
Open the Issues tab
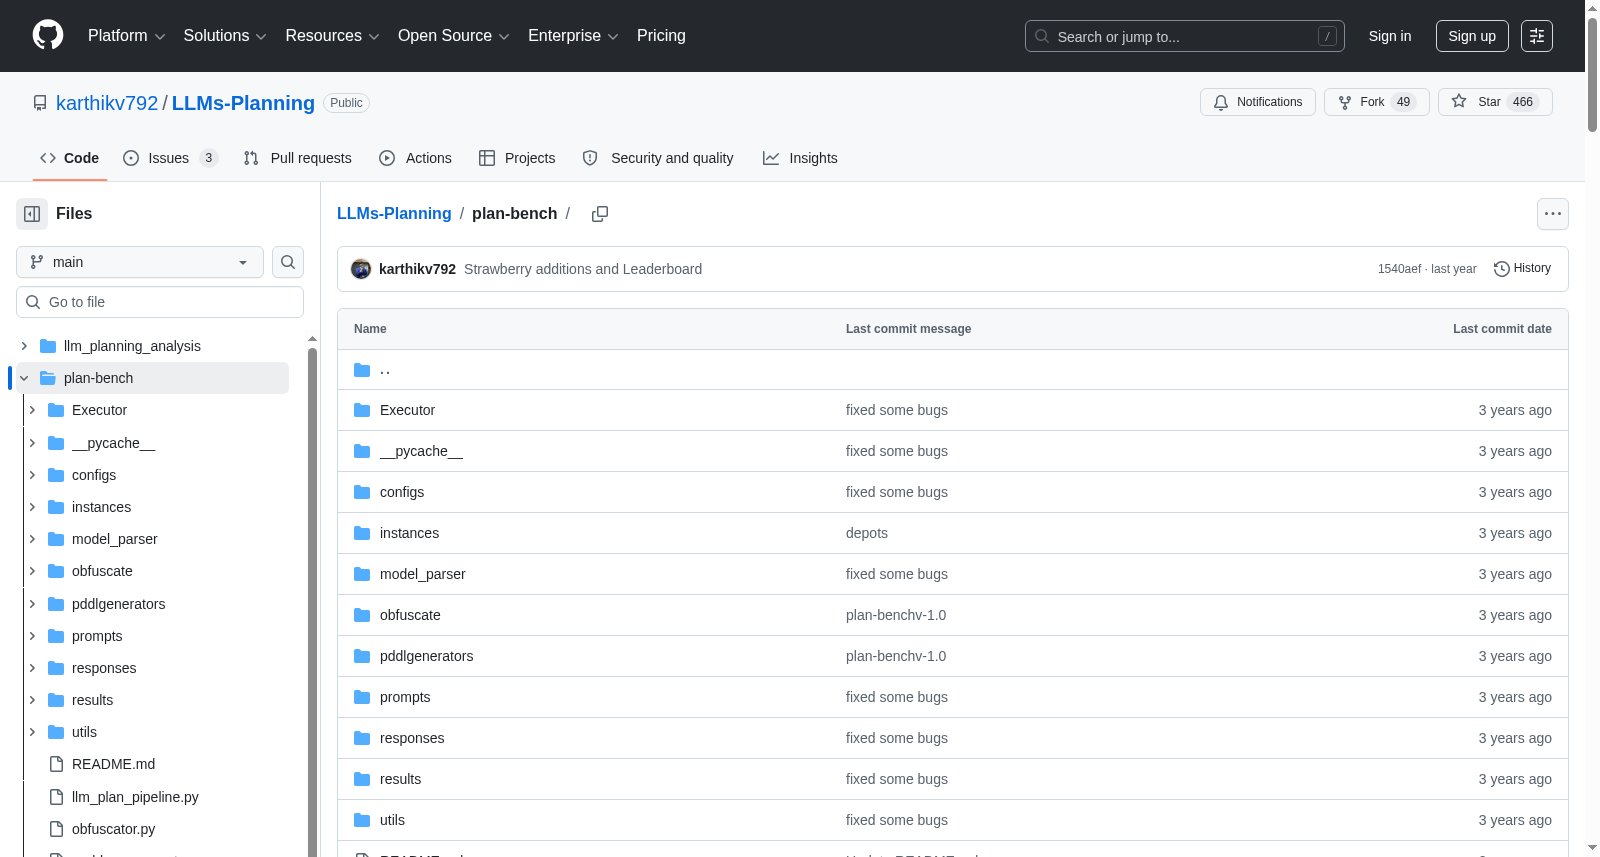tap(170, 158)
